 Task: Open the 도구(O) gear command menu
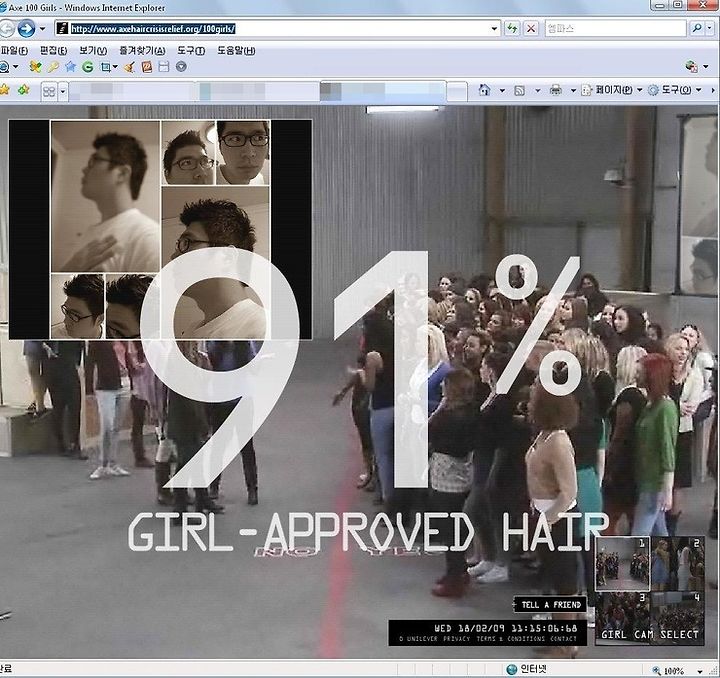[675, 90]
